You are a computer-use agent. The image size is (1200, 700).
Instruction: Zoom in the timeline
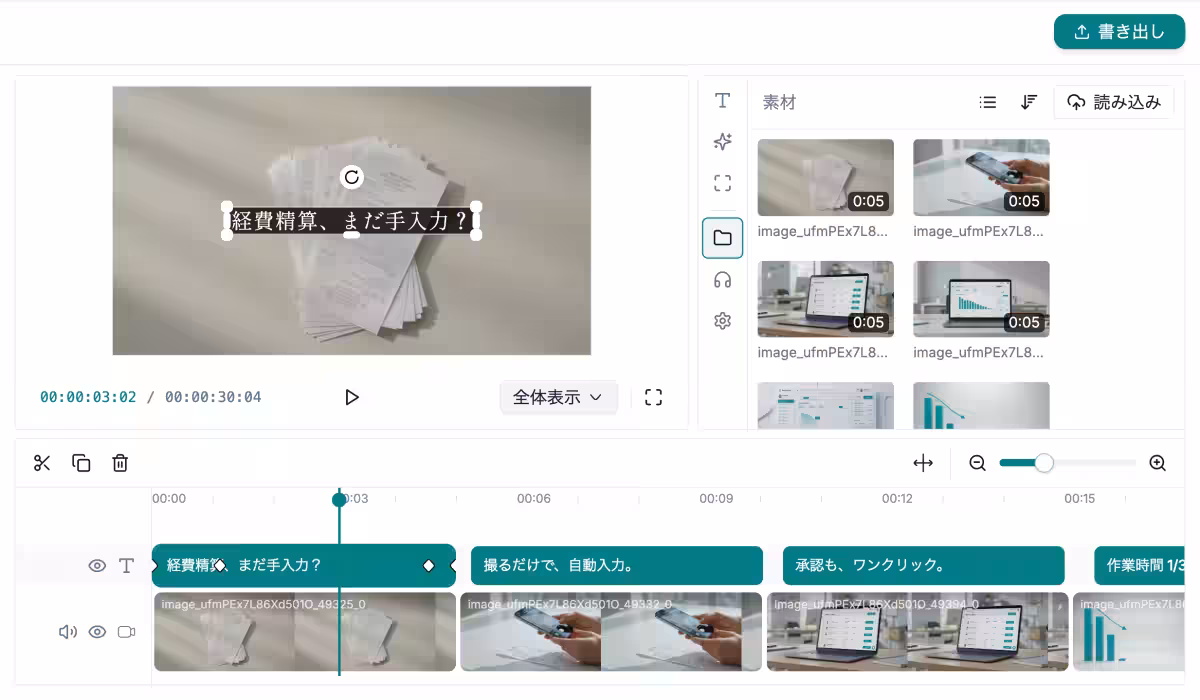[x=1158, y=463]
